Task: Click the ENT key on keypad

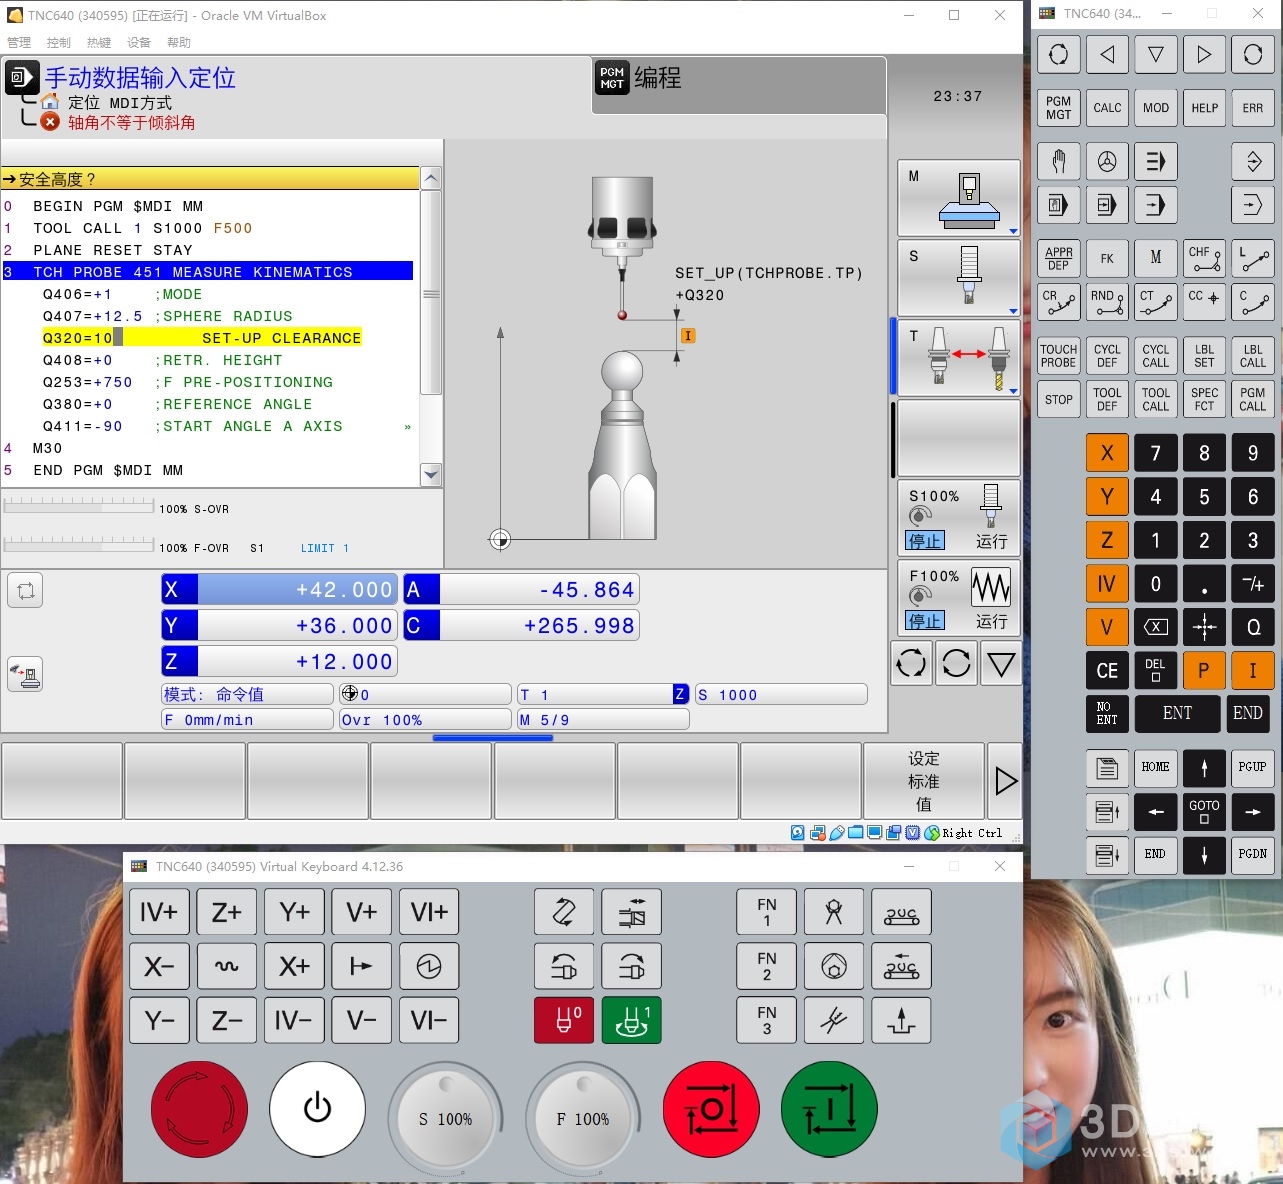Action: coord(1177,713)
